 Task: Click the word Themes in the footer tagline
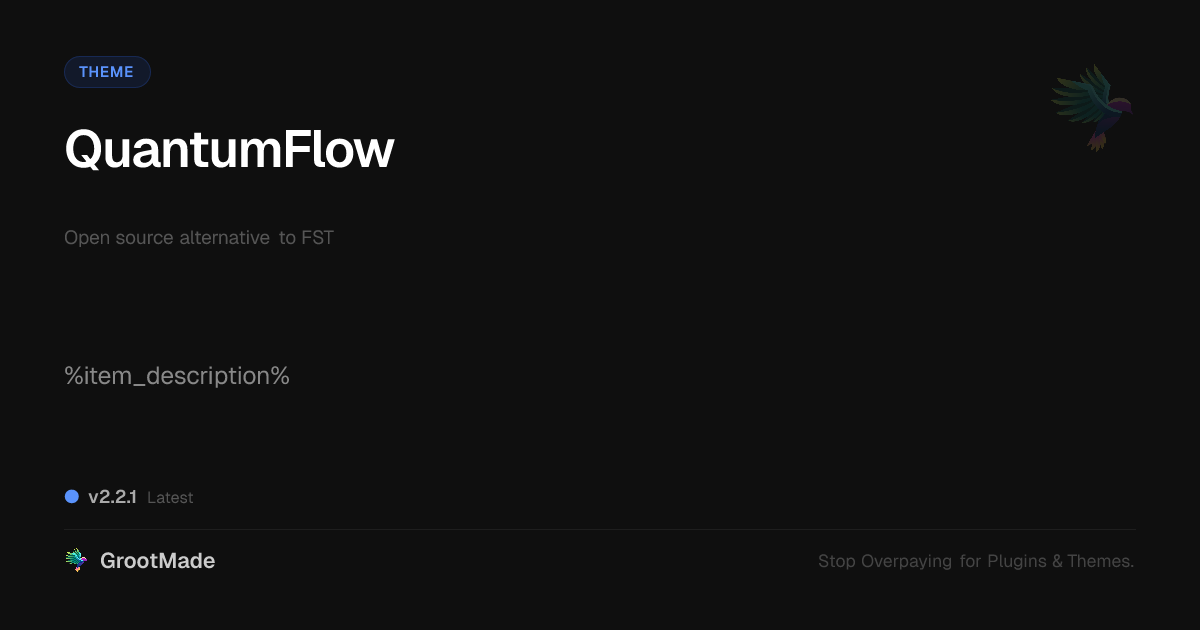pyautogui.click(x=1100, y=561)
